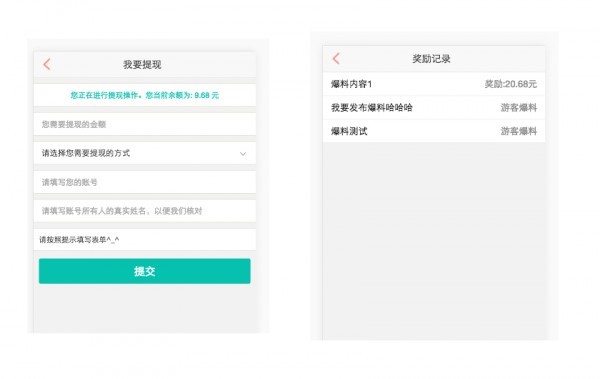The width and height of the screenshot is (600, 379).
Task: Click the 奖励:20.68元 value
Action: click(511, 84)
